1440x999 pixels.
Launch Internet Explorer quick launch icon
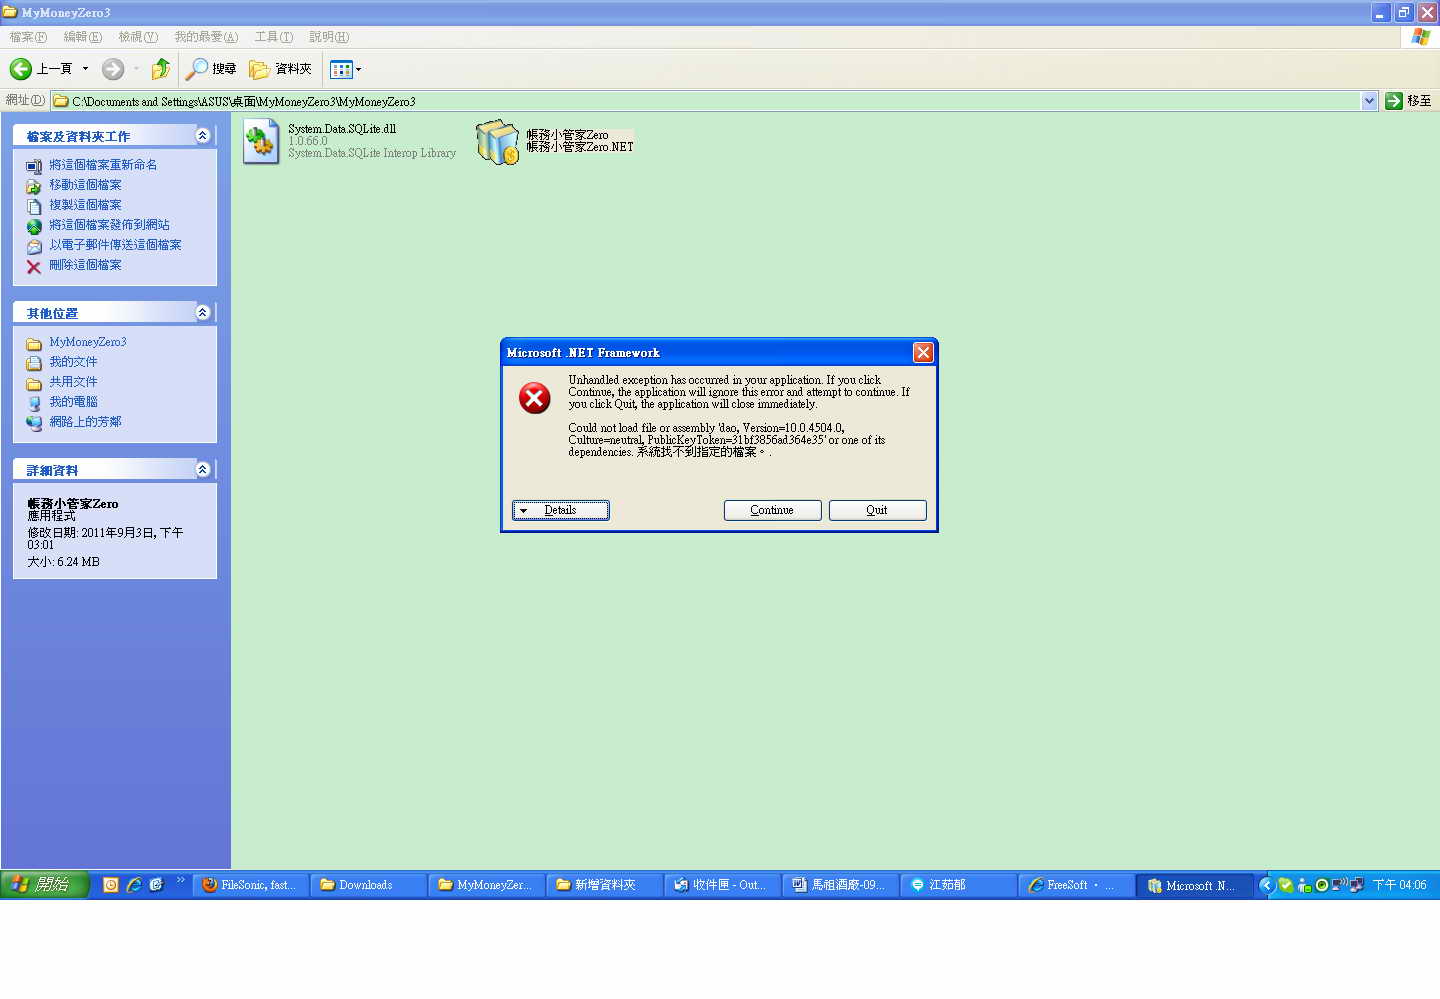[133, 885]
